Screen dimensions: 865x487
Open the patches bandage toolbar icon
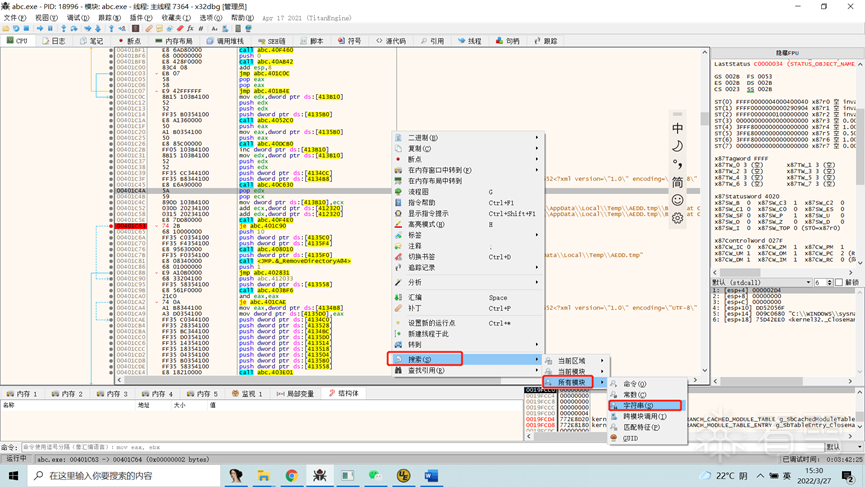(x=149, y=28)
